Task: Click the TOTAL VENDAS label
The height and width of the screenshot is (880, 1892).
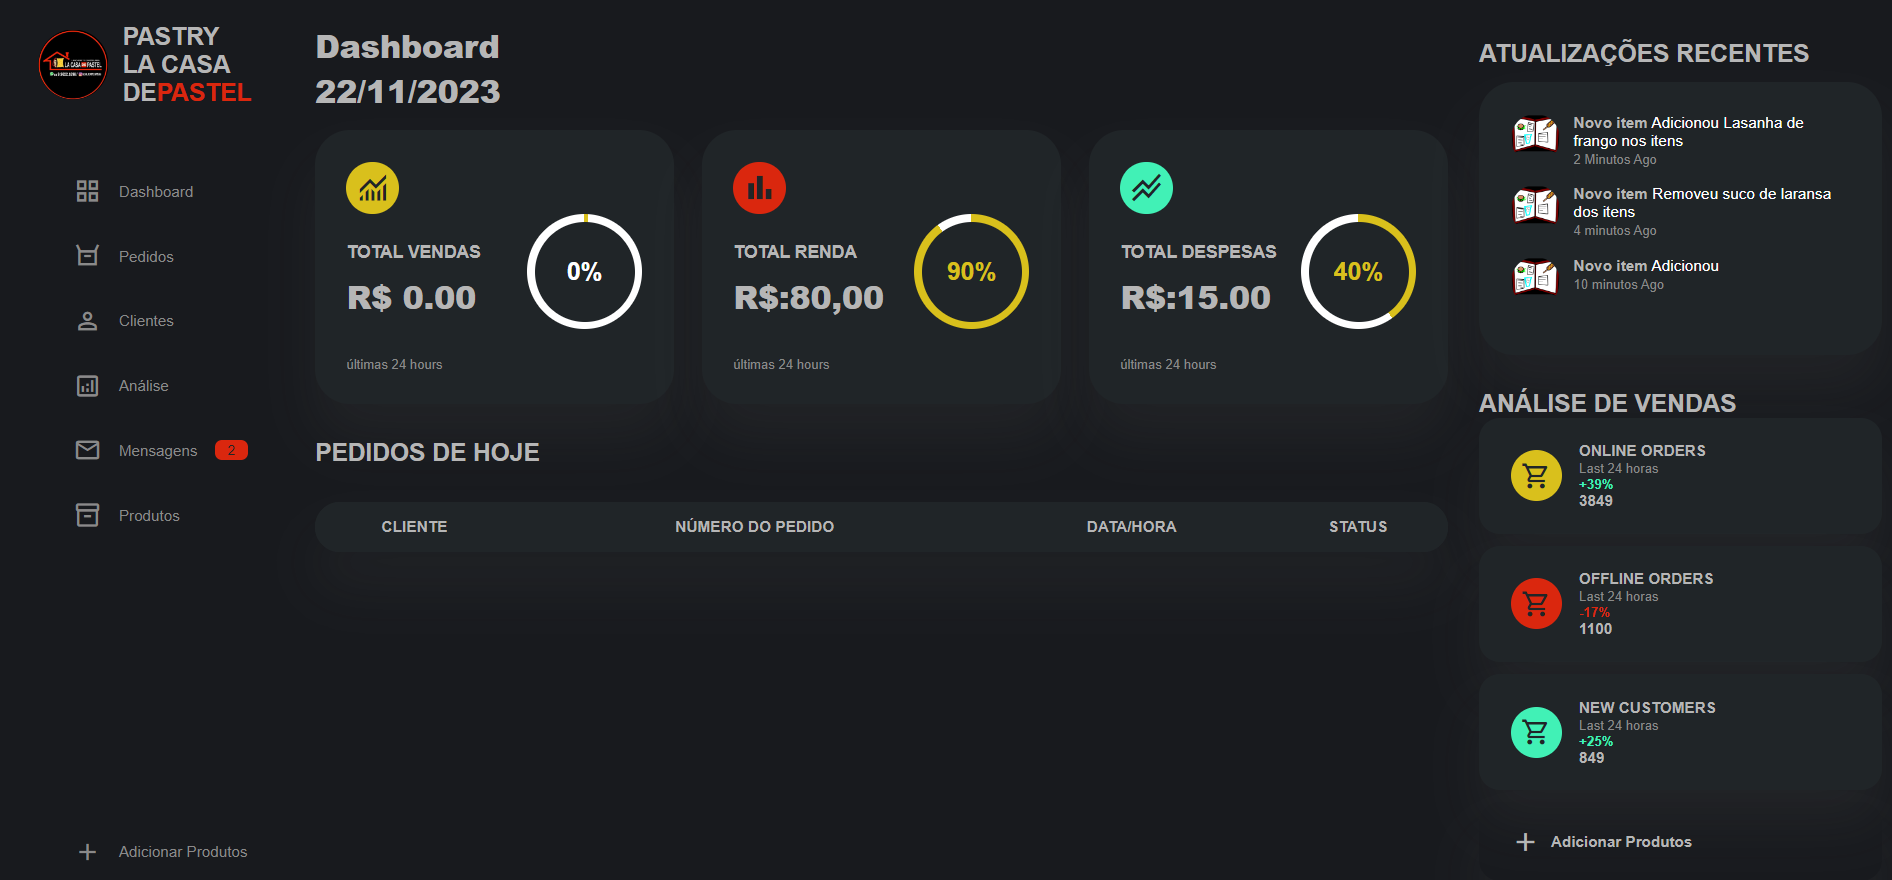Action: click(x=414, y=252)
